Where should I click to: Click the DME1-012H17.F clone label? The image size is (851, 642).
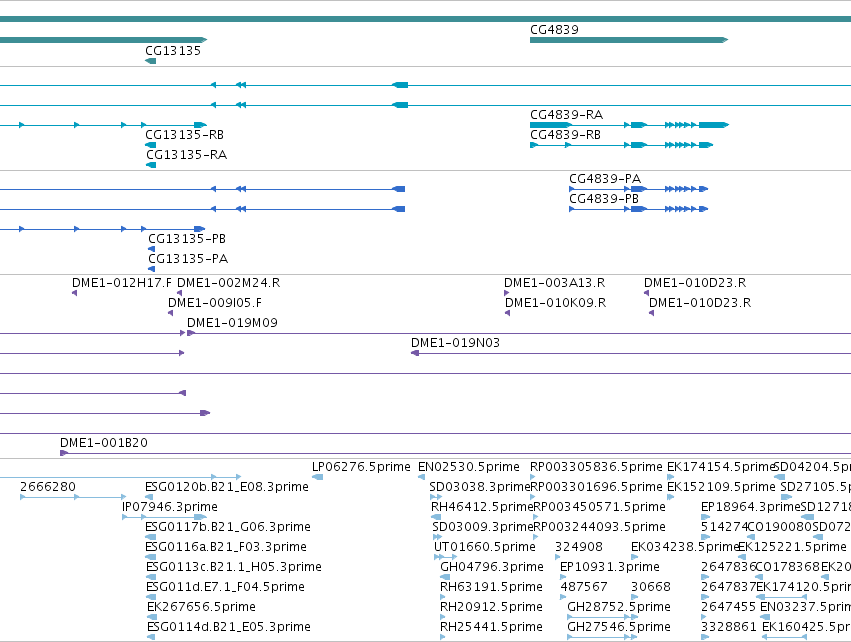pyautogui.click(x=122, y=283)
